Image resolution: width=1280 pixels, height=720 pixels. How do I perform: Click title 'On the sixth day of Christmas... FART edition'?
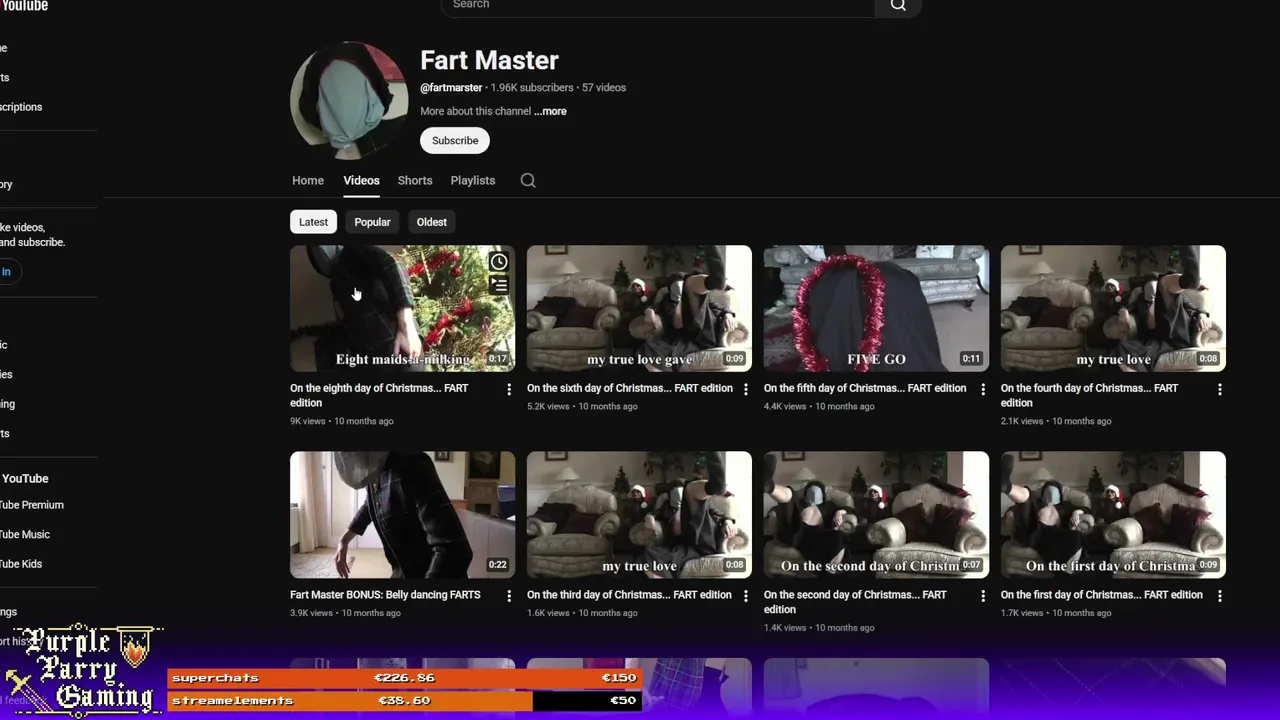point(630,388)
